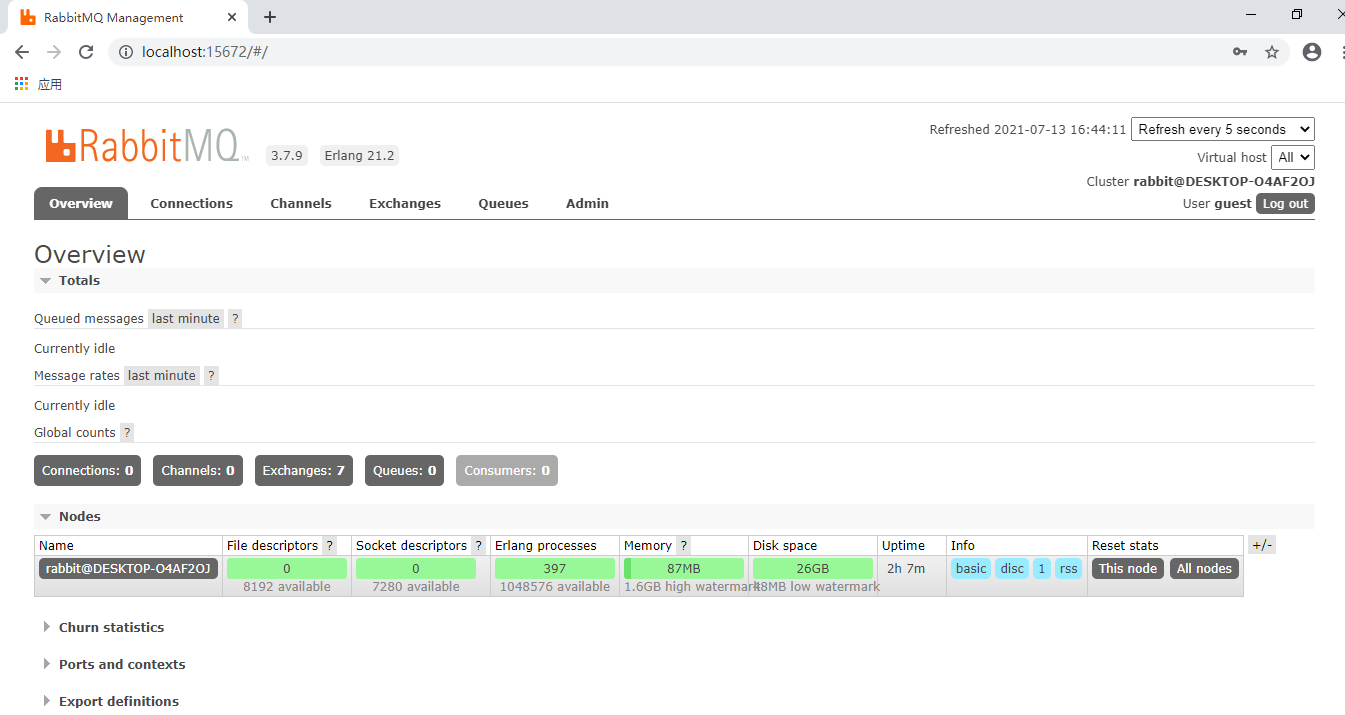The height and width of the screenshot is (715, 1345).
Task: Log out of guest user
Action: (1285, 203)
